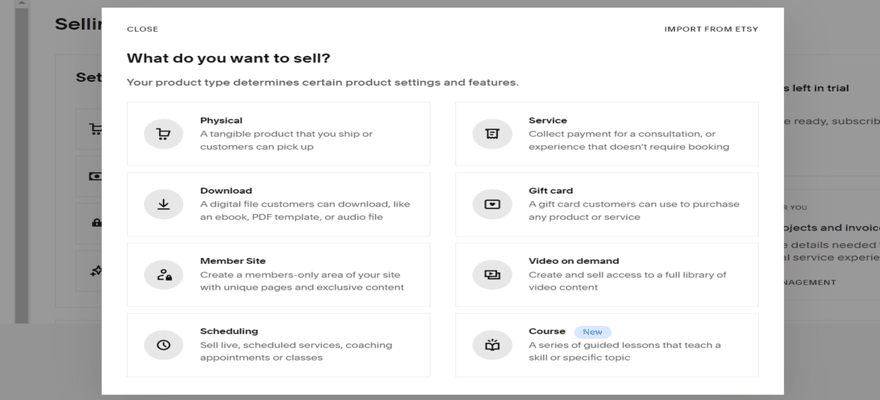Close the product type dialog
The height and width of the screenshot is (400, 880).
coord(142,29)
